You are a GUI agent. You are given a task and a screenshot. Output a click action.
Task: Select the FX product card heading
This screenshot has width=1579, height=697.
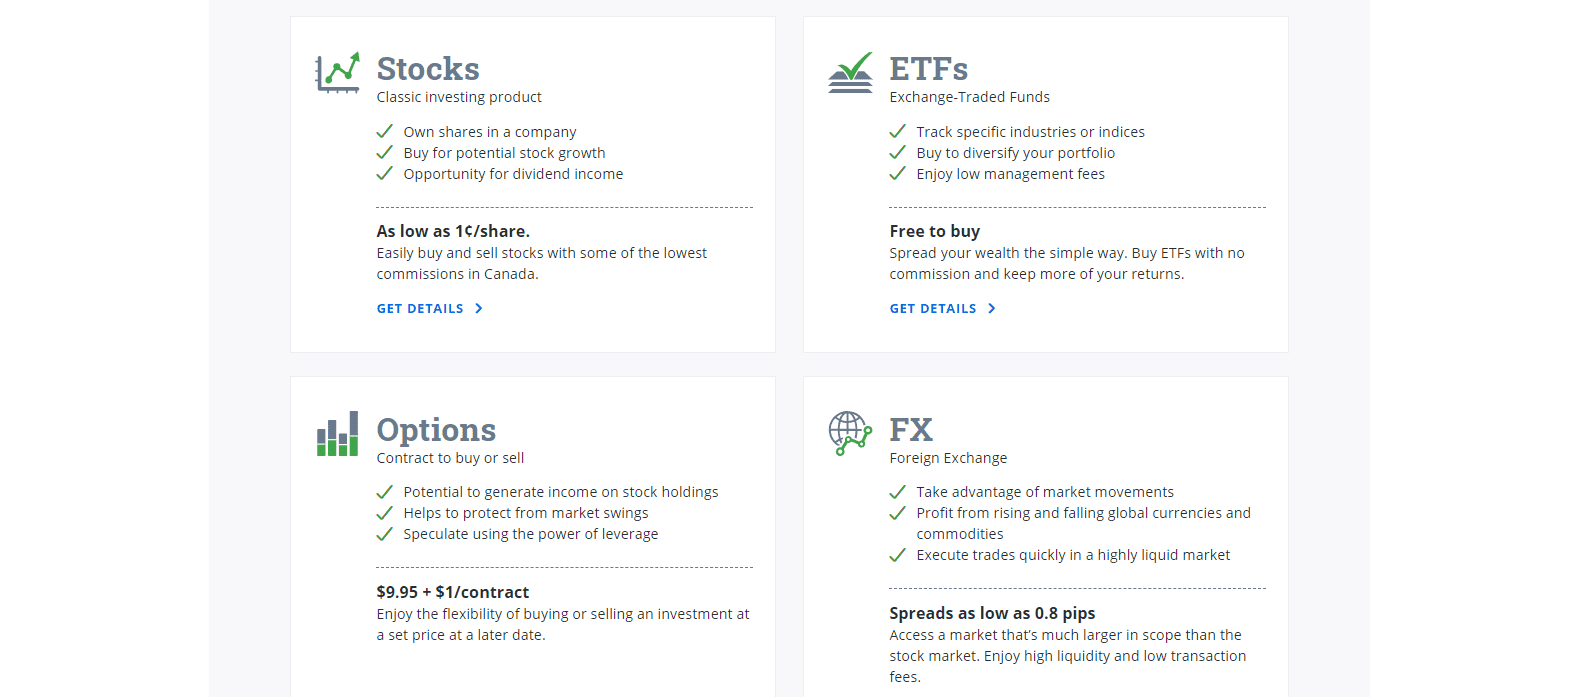click(911, 429)
